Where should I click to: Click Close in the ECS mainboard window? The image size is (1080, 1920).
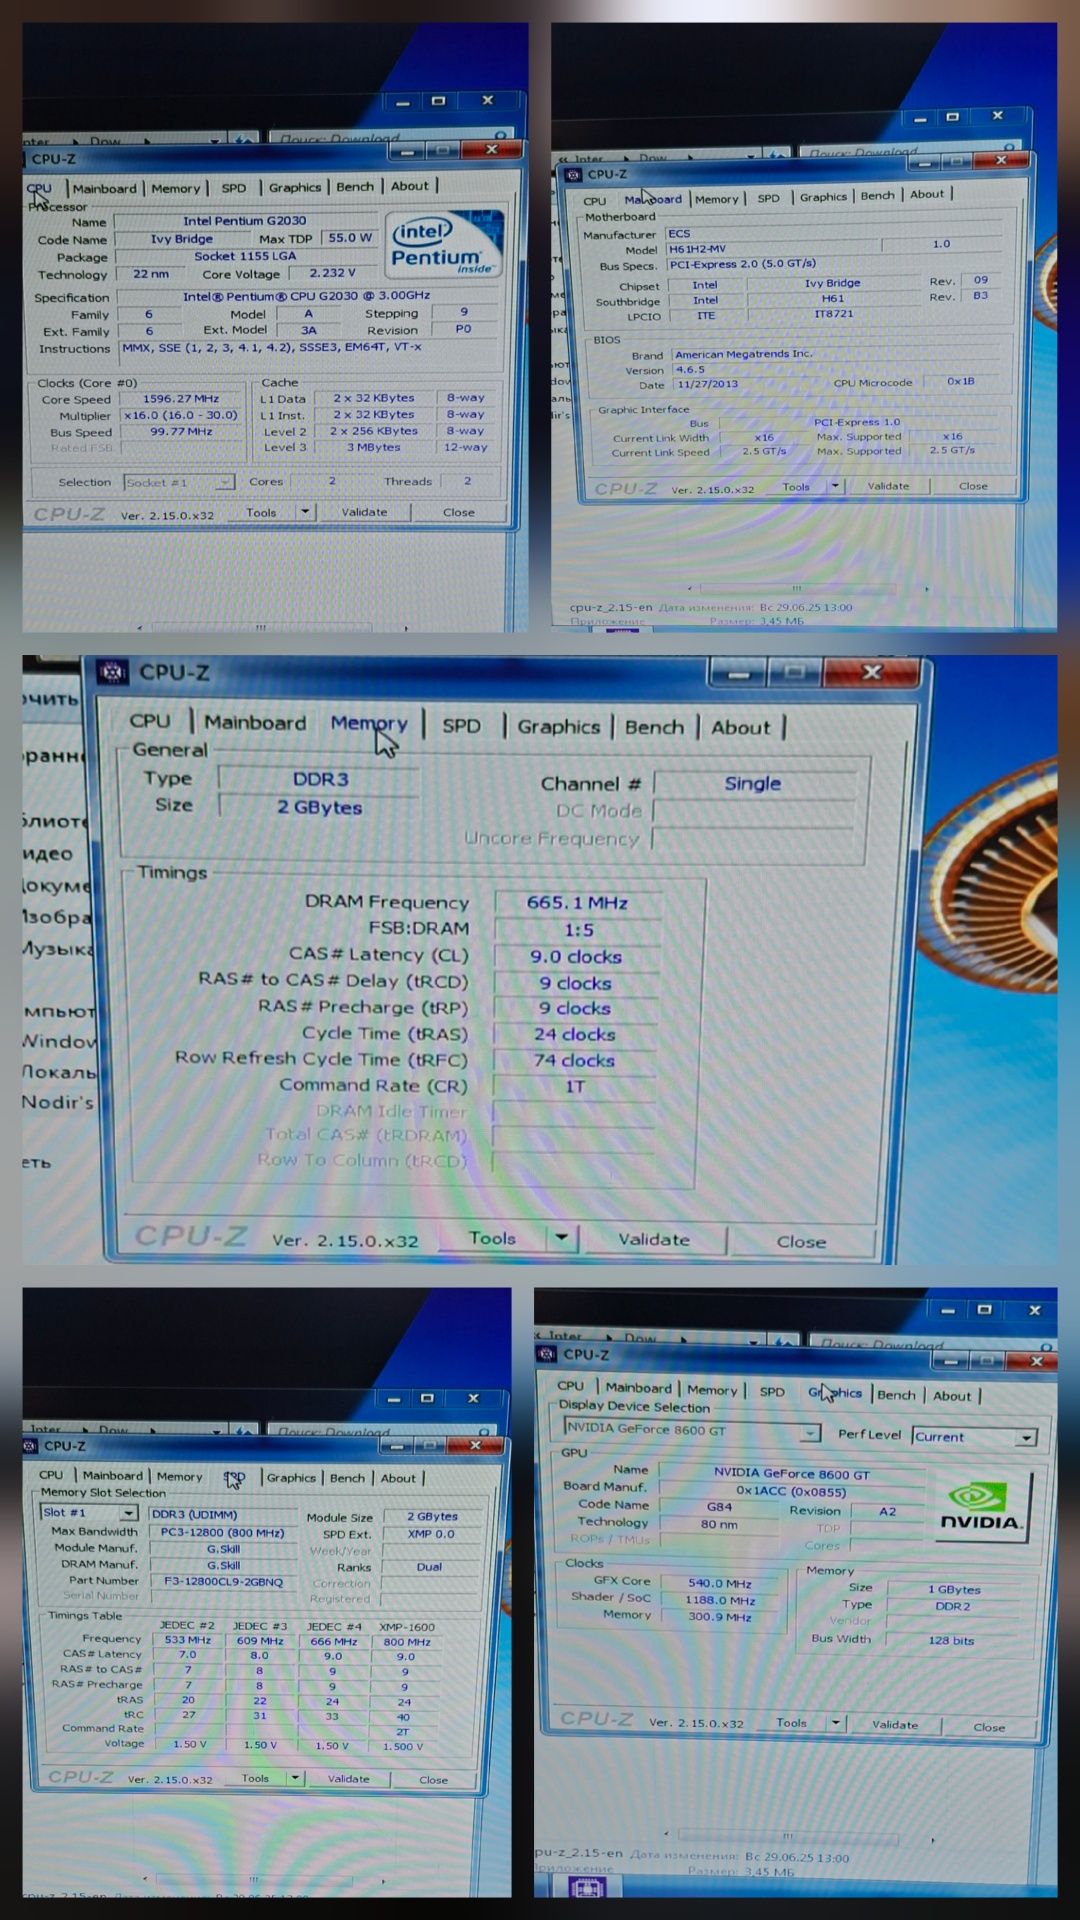[973, 486]
